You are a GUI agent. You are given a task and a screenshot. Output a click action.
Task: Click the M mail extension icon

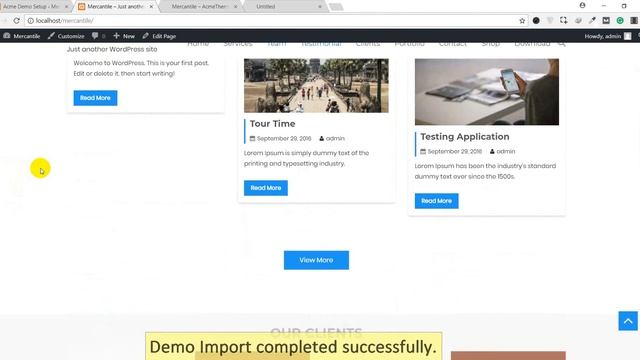[x=606, y=20]
